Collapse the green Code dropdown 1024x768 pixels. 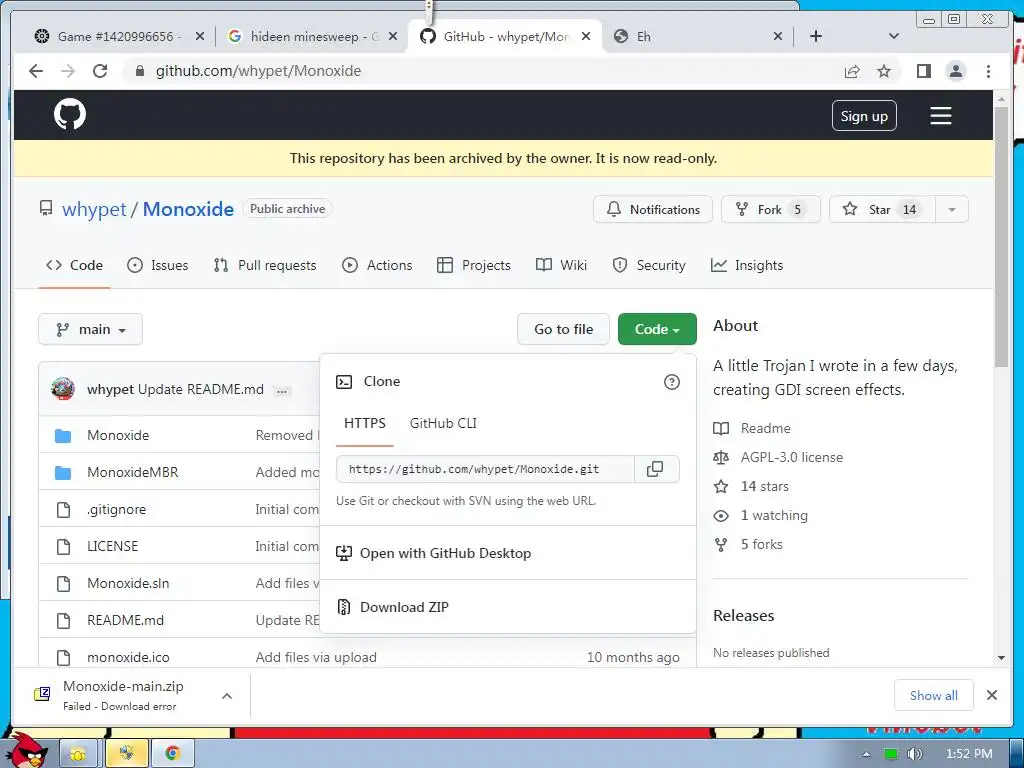[657, 329]
